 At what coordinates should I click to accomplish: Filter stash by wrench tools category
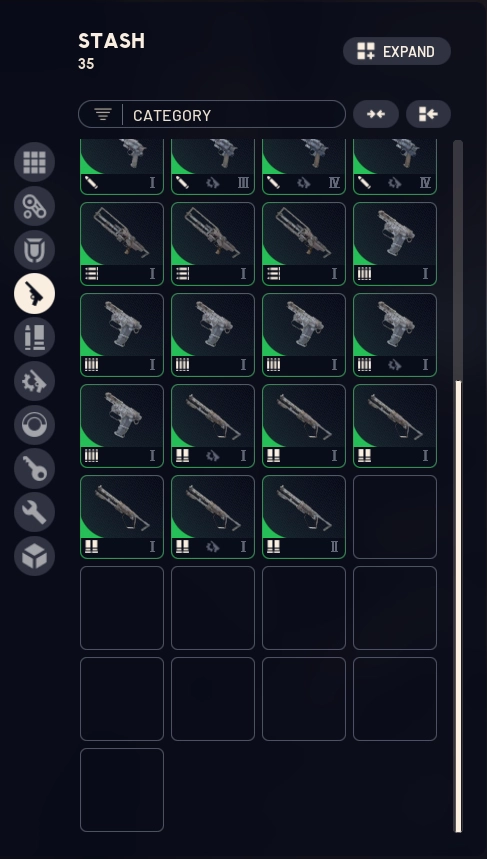(35, 513)
